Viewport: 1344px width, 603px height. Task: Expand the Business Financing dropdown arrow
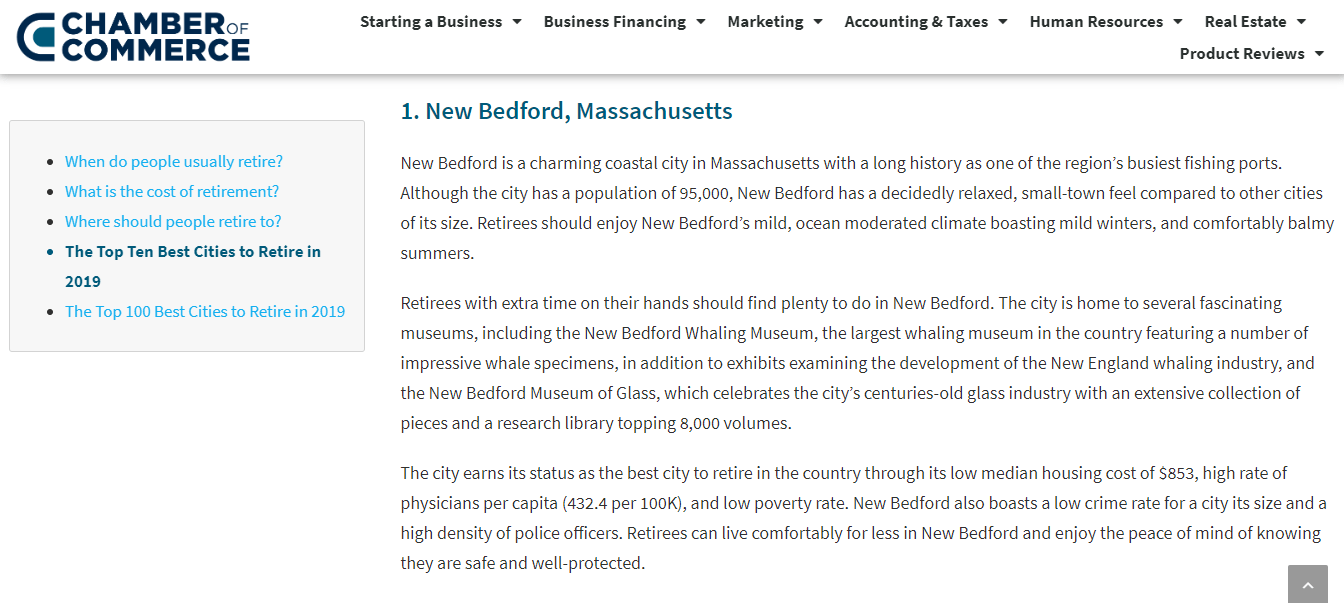pos(701,22)
